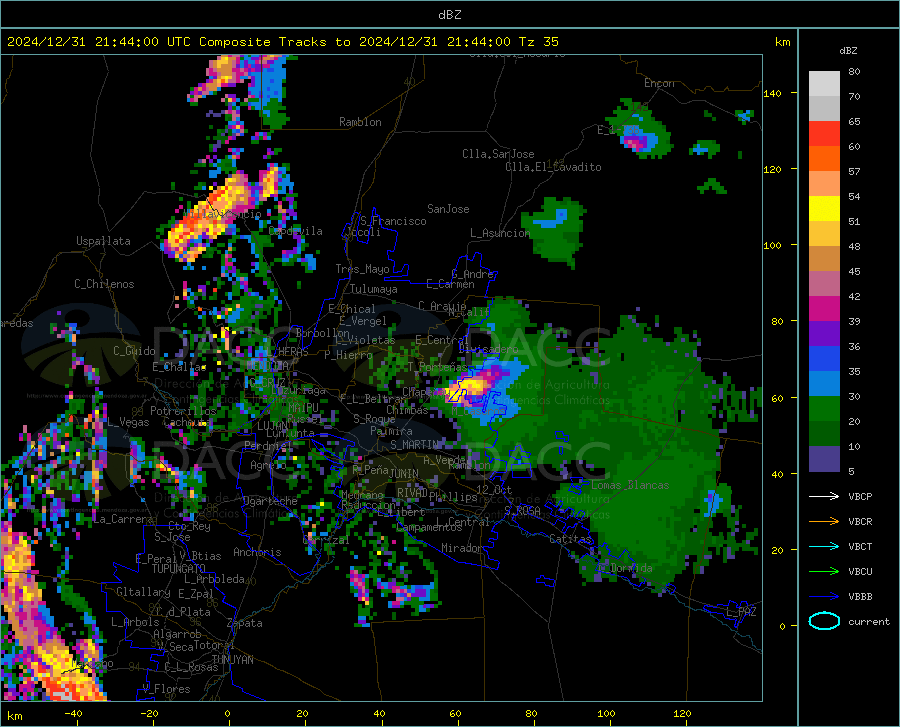The image size is (900, 727).
Task: Click the 'dBZ' title at the top
Action: [x=449, y=15]
